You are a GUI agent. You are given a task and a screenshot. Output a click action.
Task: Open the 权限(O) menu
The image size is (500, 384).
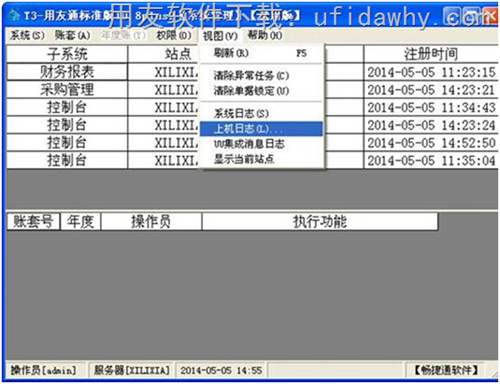(174, 35)
